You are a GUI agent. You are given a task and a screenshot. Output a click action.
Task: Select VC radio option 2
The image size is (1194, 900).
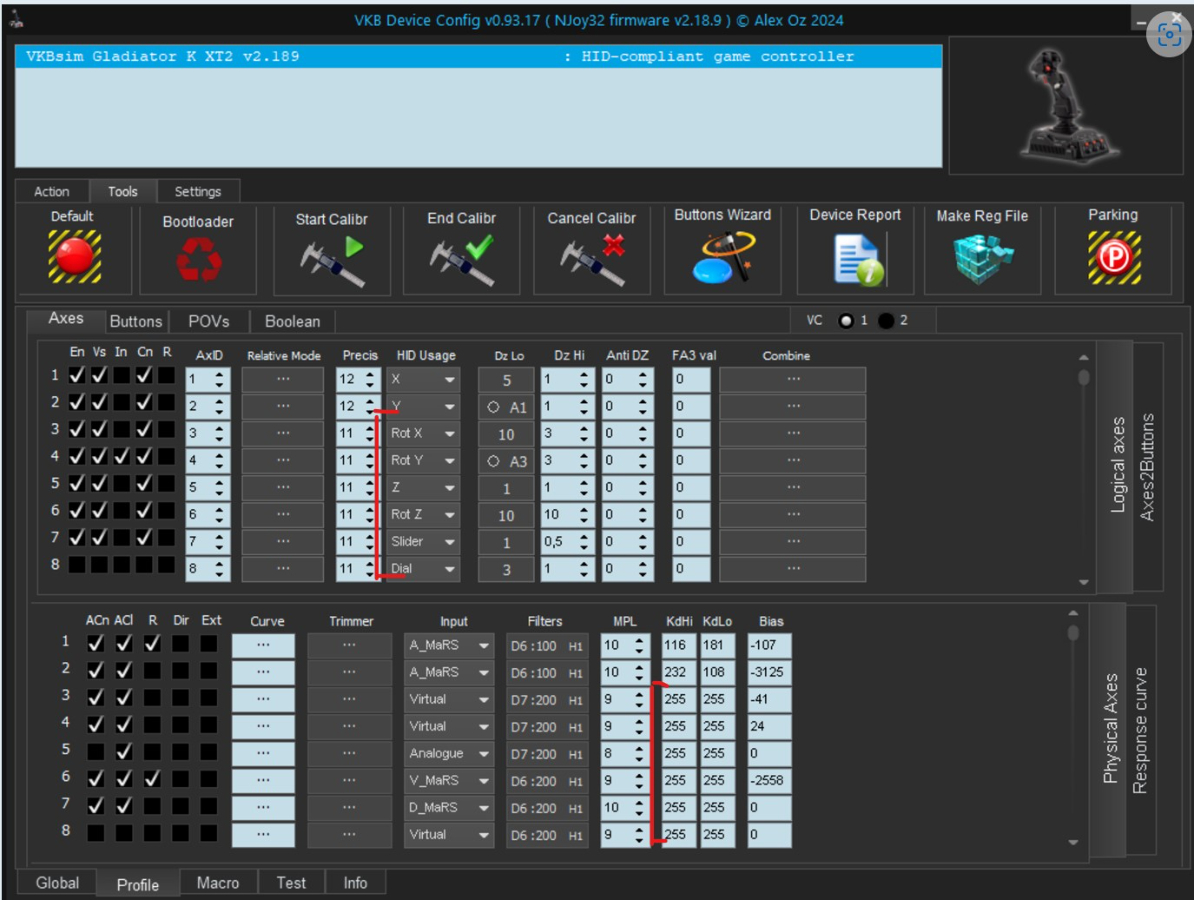click(886, 321)
